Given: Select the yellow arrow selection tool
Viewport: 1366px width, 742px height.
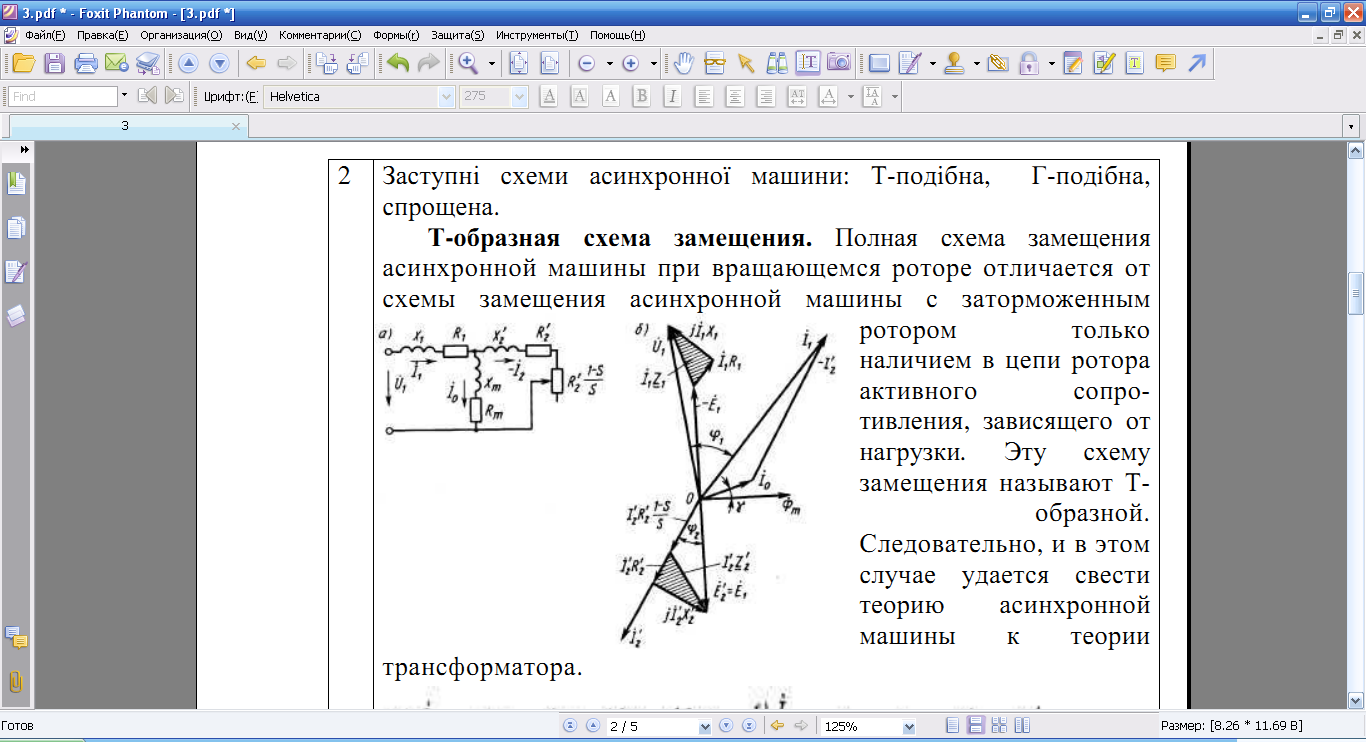Looking at the screenshot, I should pyautogui.click(x=745, y=63).
